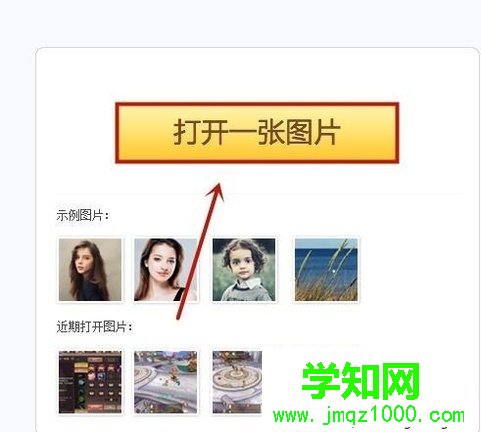
Task: Click the divider line below the open button
Action: 259,193
